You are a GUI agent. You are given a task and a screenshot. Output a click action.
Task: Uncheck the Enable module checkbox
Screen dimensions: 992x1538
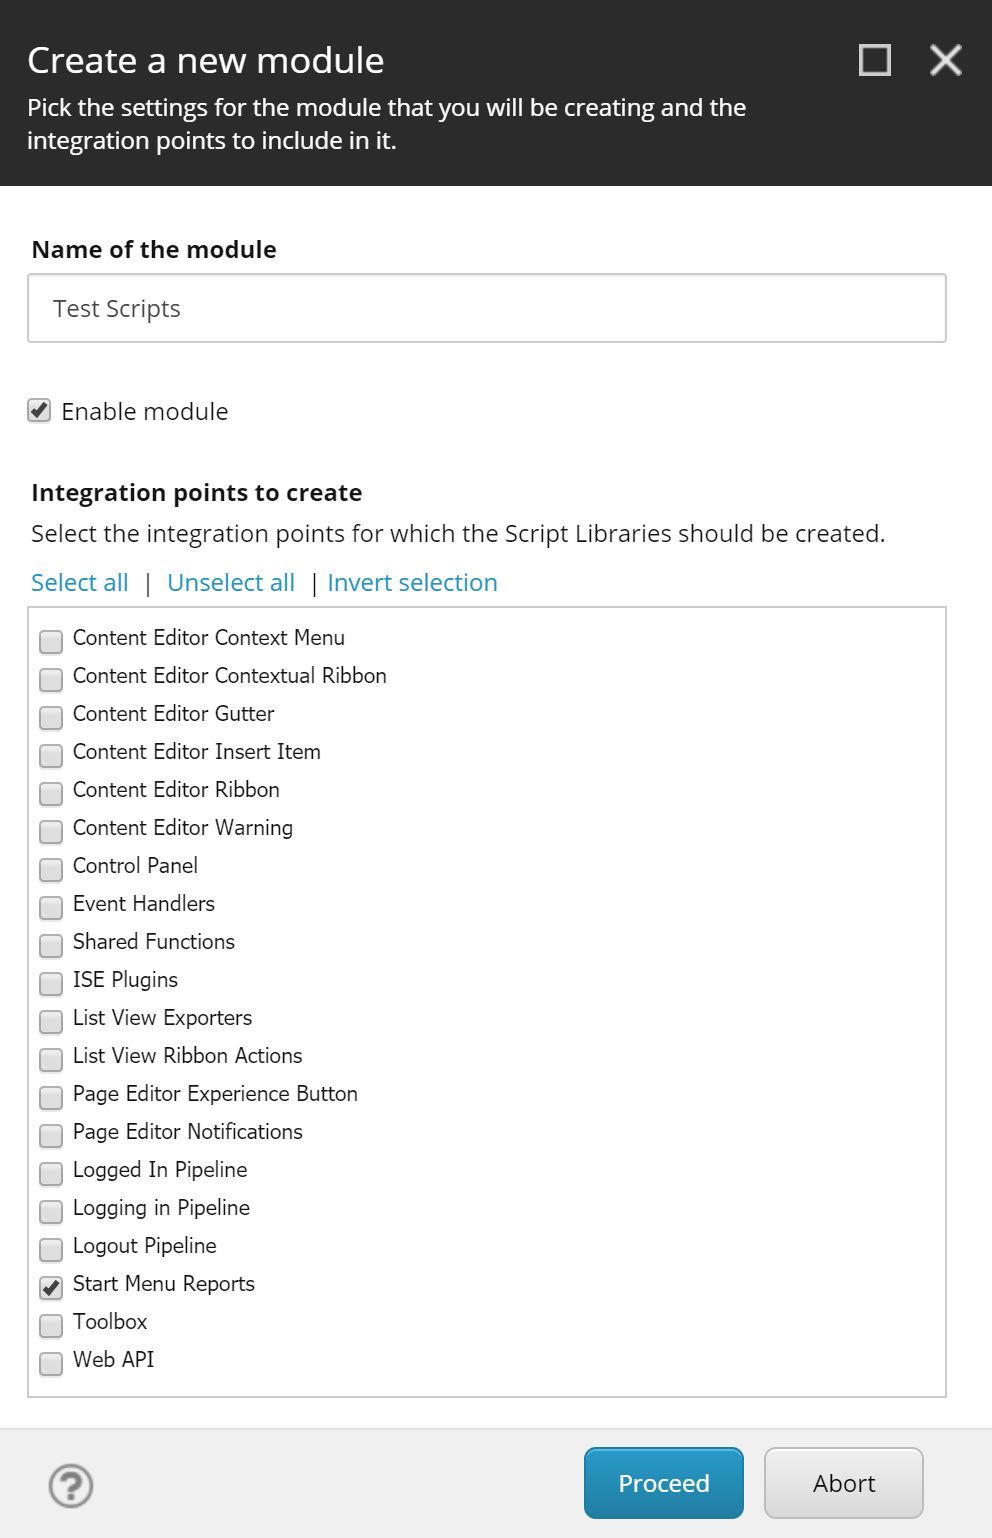coord(39,410)
